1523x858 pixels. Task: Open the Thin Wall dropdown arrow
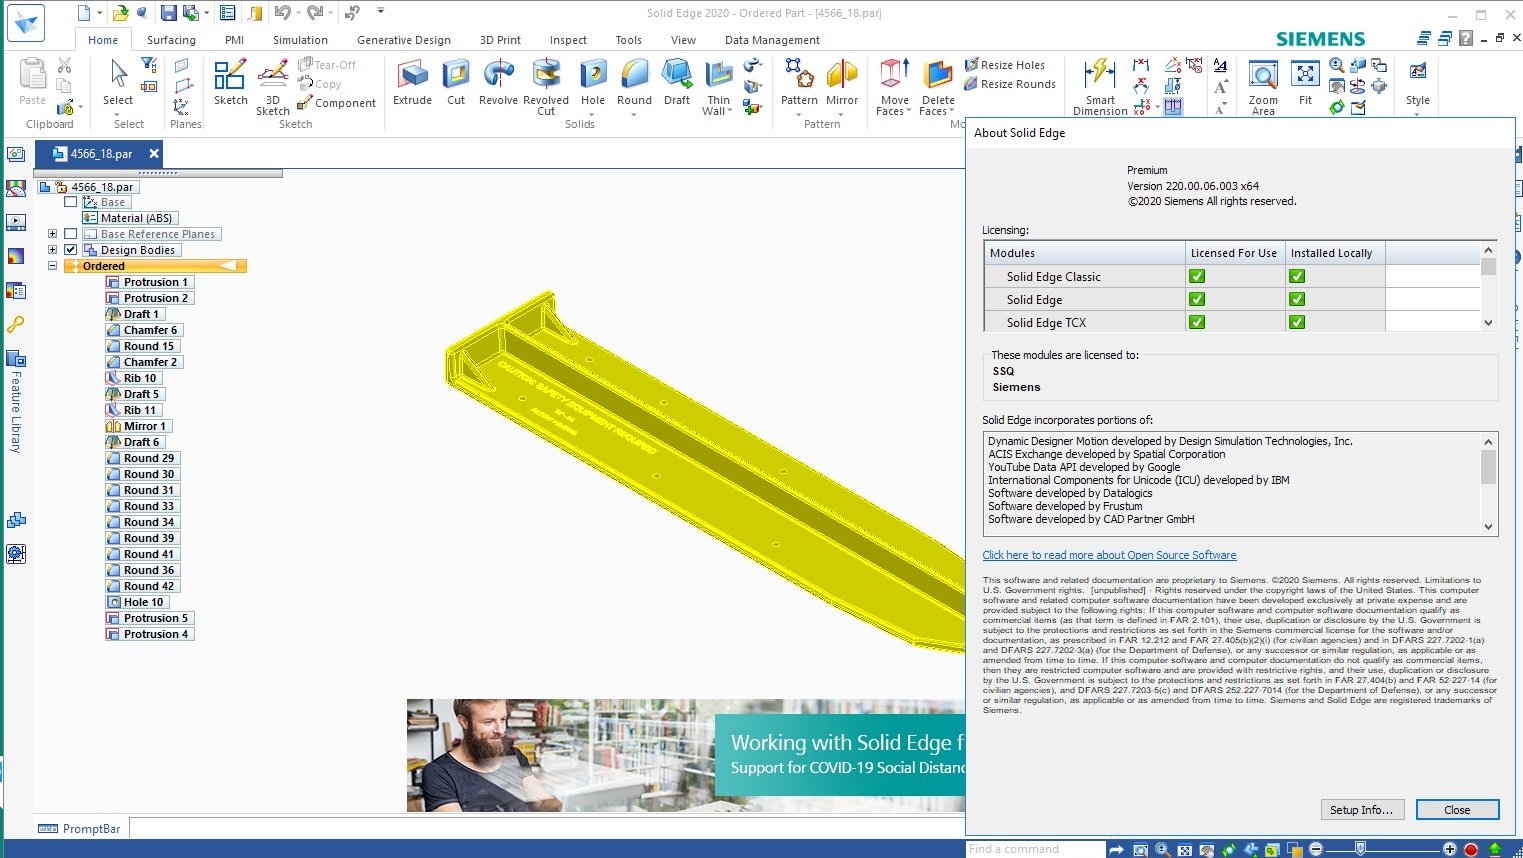pyautogui.click(x=730, y=111)
